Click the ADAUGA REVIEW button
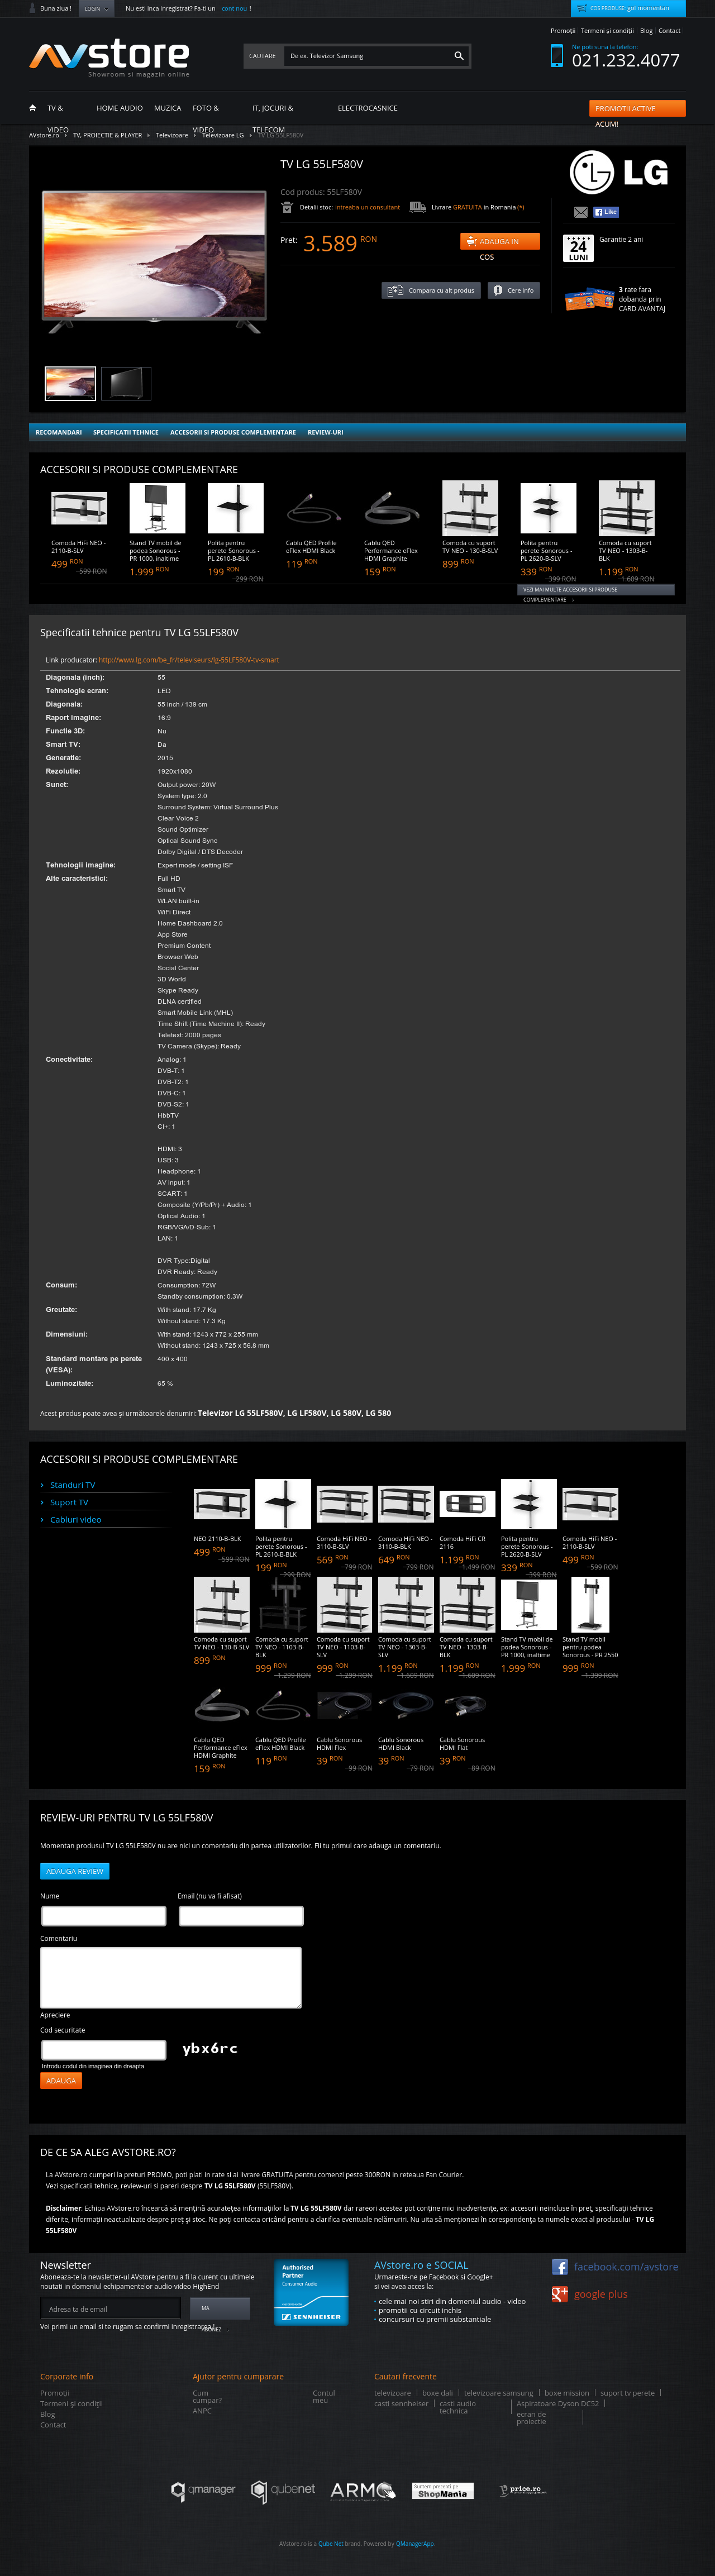This screenshot has height=2576, width=715. pyautogui.click(x=75, y=1871)
